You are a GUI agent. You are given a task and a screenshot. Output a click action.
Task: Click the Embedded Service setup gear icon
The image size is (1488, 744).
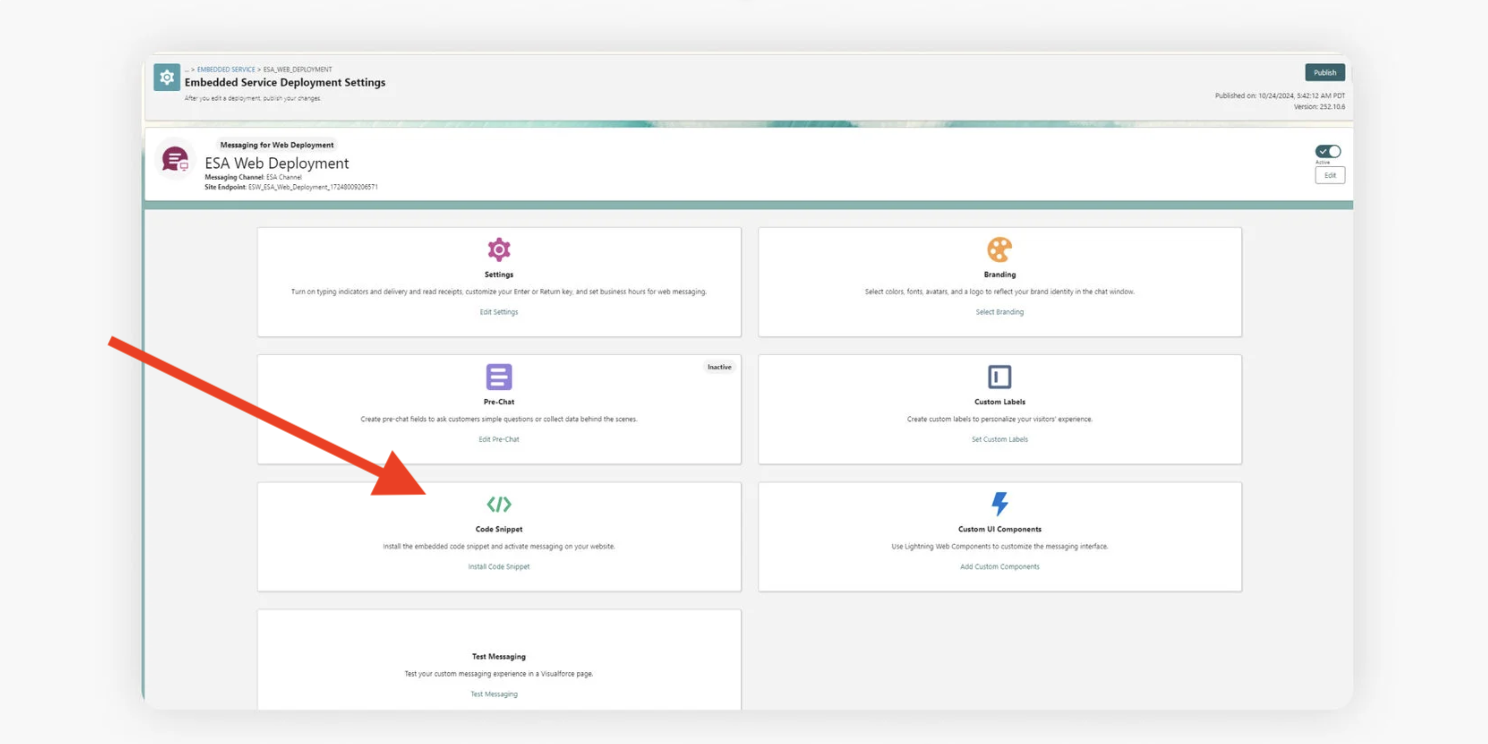click(x=167, y=77)
